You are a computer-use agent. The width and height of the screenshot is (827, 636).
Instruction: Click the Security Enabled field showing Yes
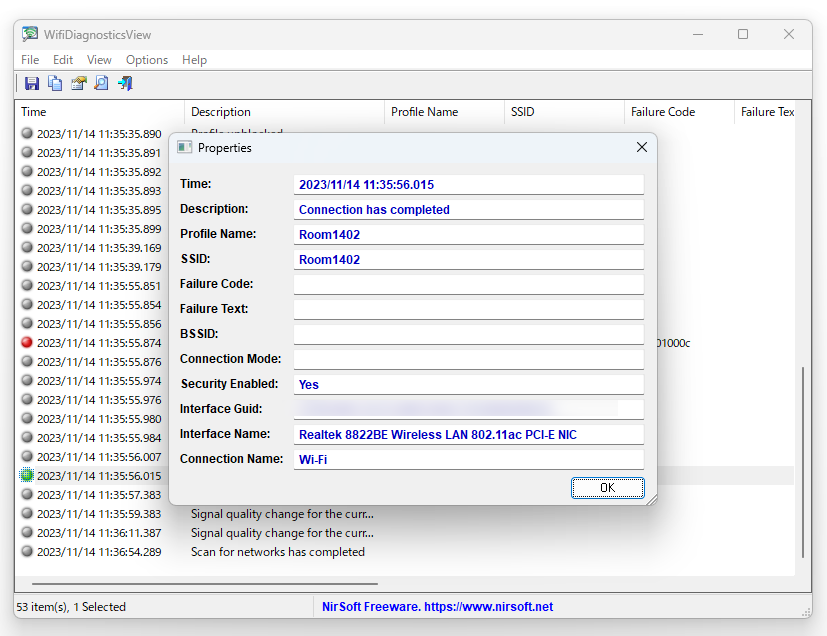tap(468, 384)
